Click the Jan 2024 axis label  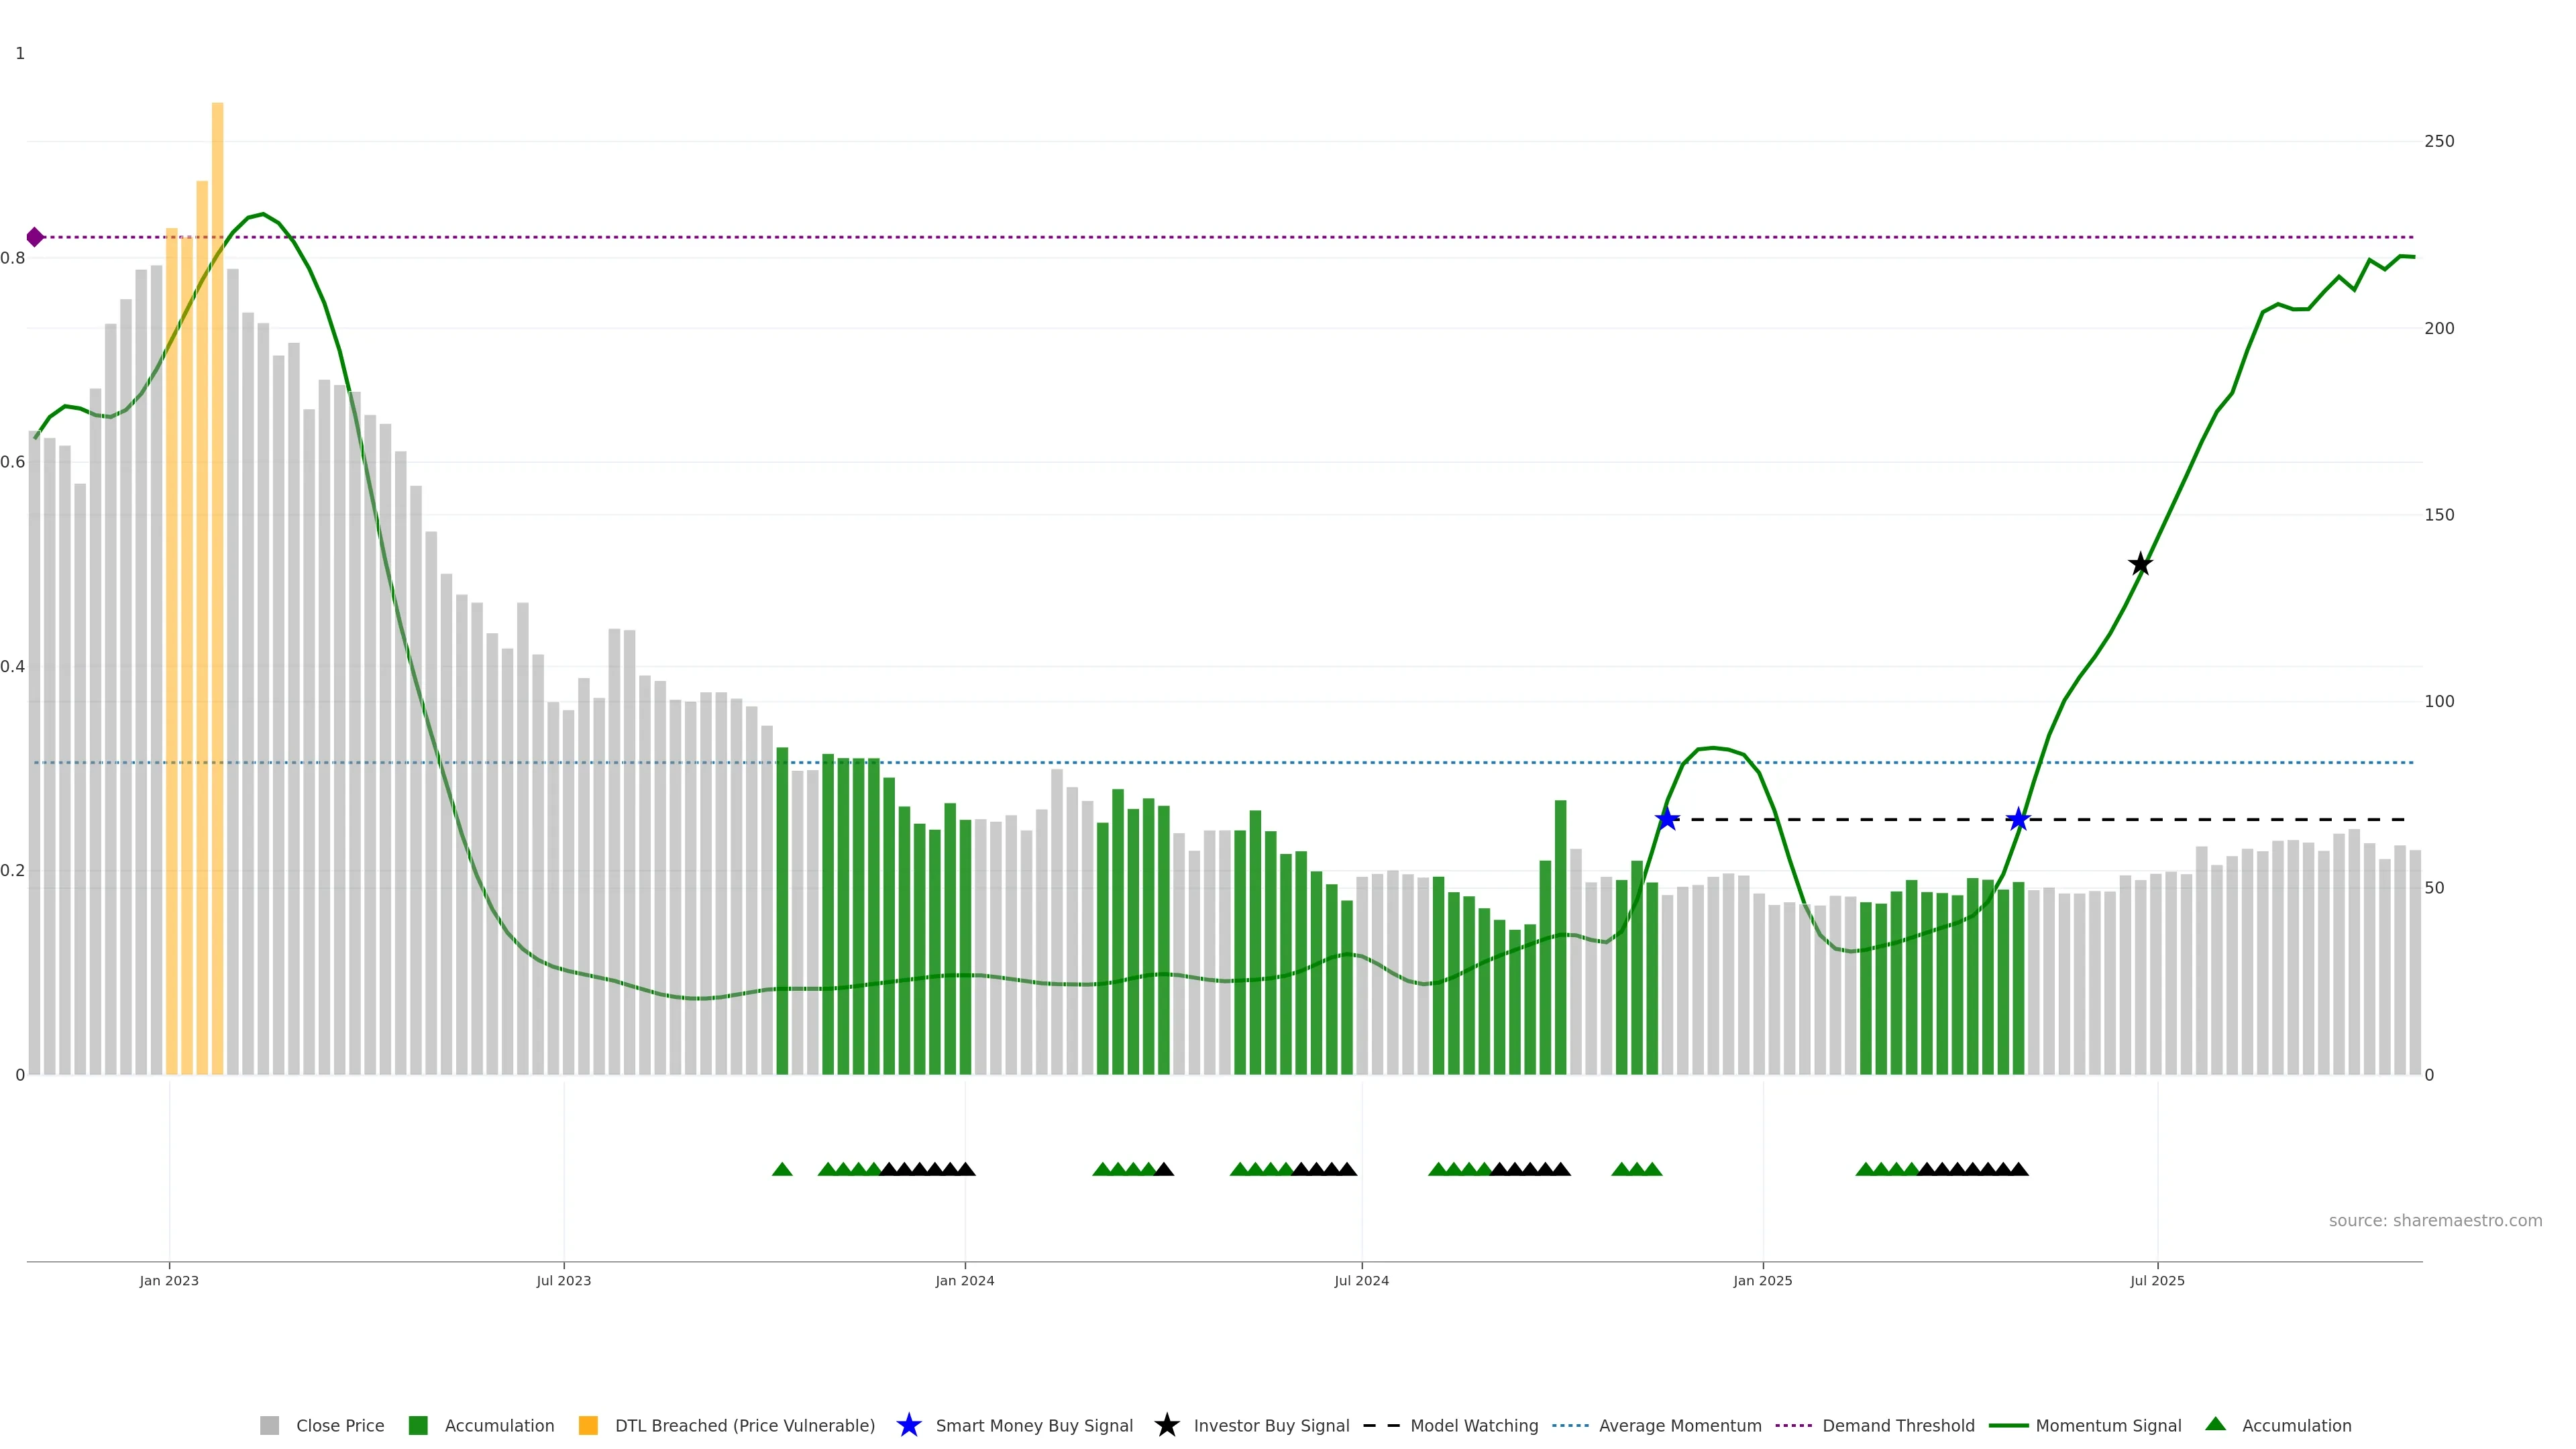click(964, 1280)
